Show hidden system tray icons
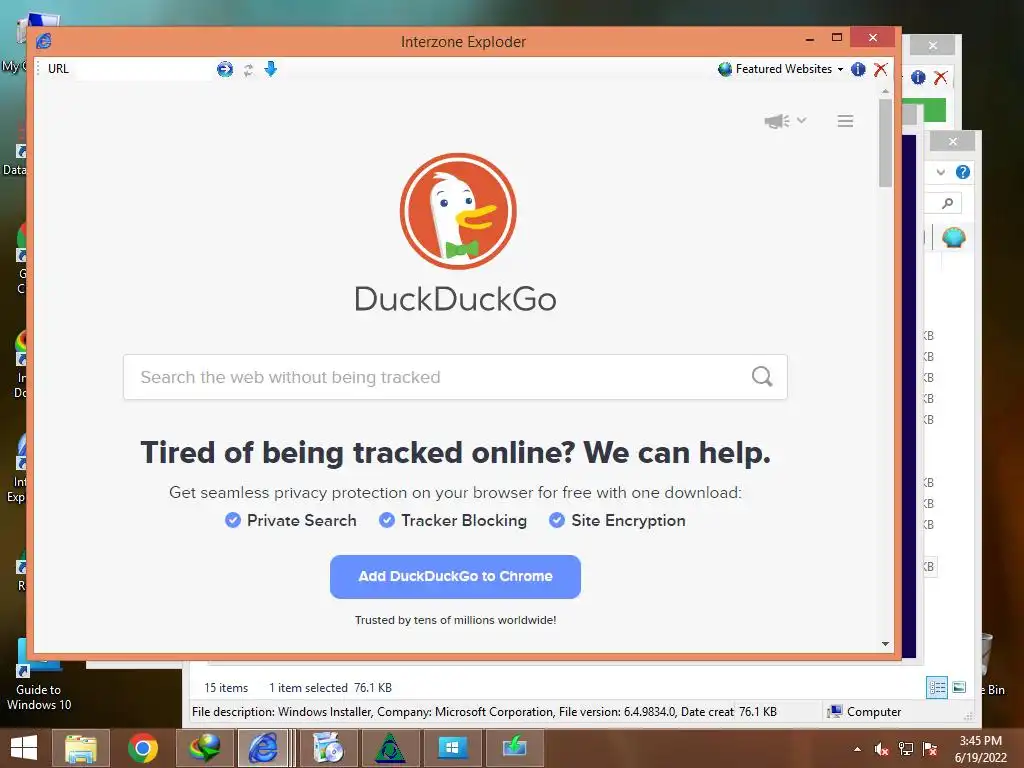The width and height of the screenshot is (1024, 768). click(857, 749)
